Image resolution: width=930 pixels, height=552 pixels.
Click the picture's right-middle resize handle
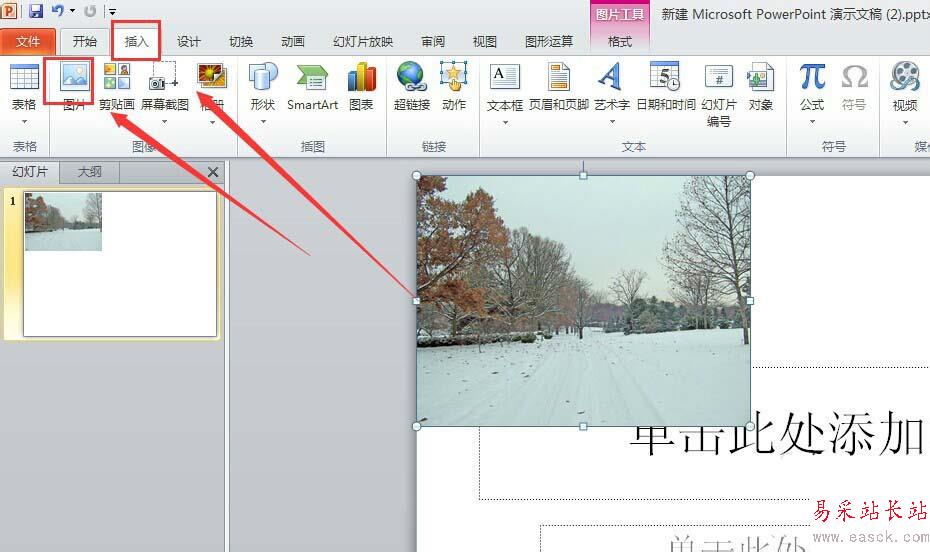tap(750, 301)
